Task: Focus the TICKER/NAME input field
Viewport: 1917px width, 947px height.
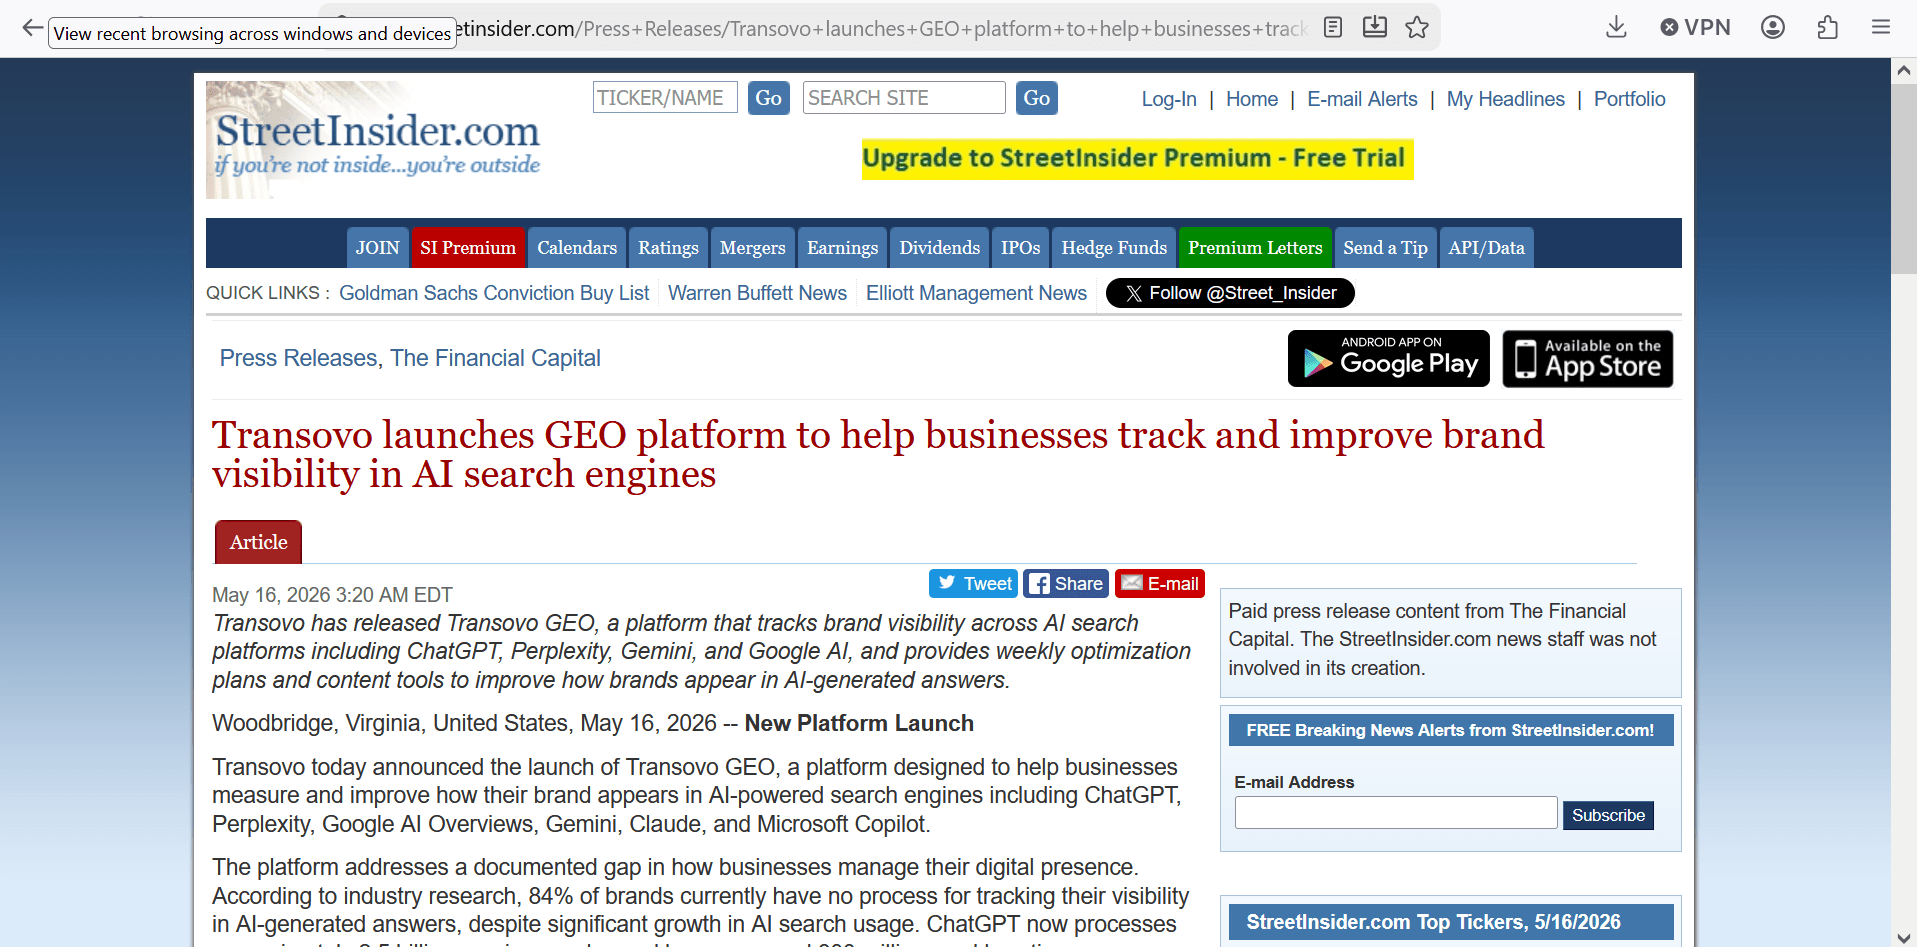Action: pos(665,98)
